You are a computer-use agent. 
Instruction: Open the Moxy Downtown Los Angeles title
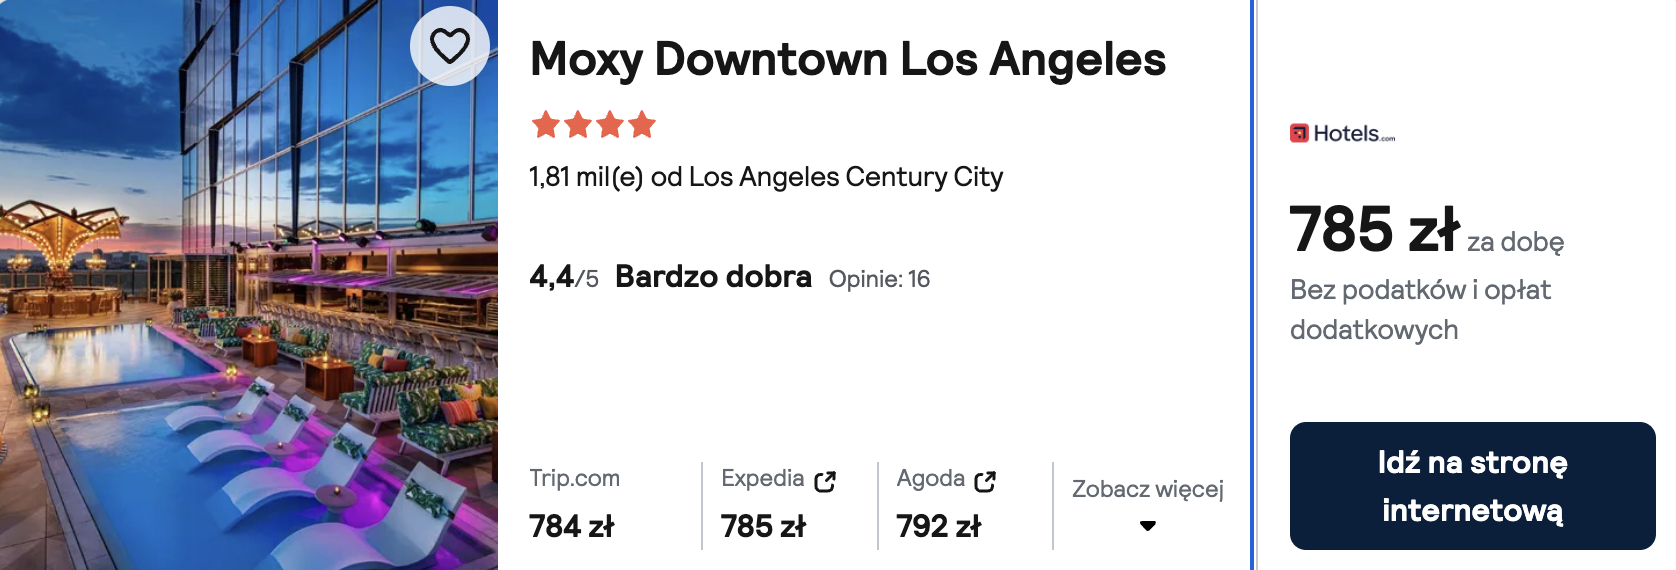(x=848, y=59)
